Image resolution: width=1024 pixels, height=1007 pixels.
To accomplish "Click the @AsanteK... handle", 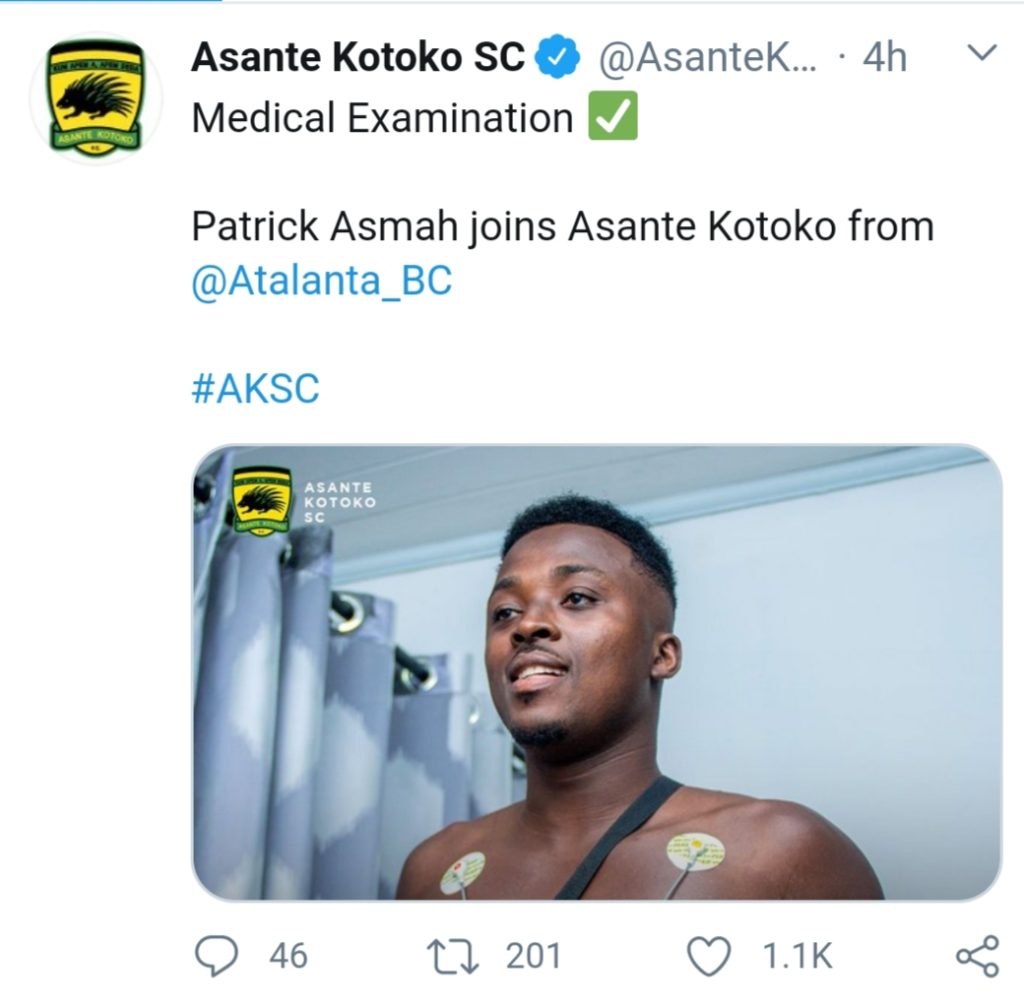I will click(707, 58).
